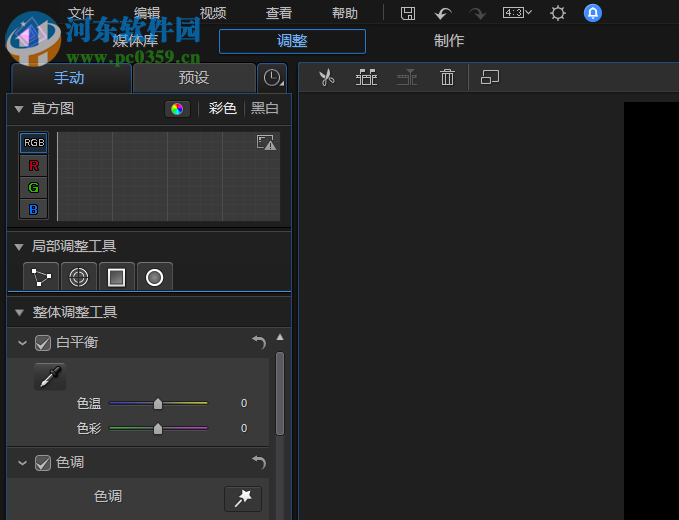
Task: Toggle the 色调 checkbox
Action: 43,463
